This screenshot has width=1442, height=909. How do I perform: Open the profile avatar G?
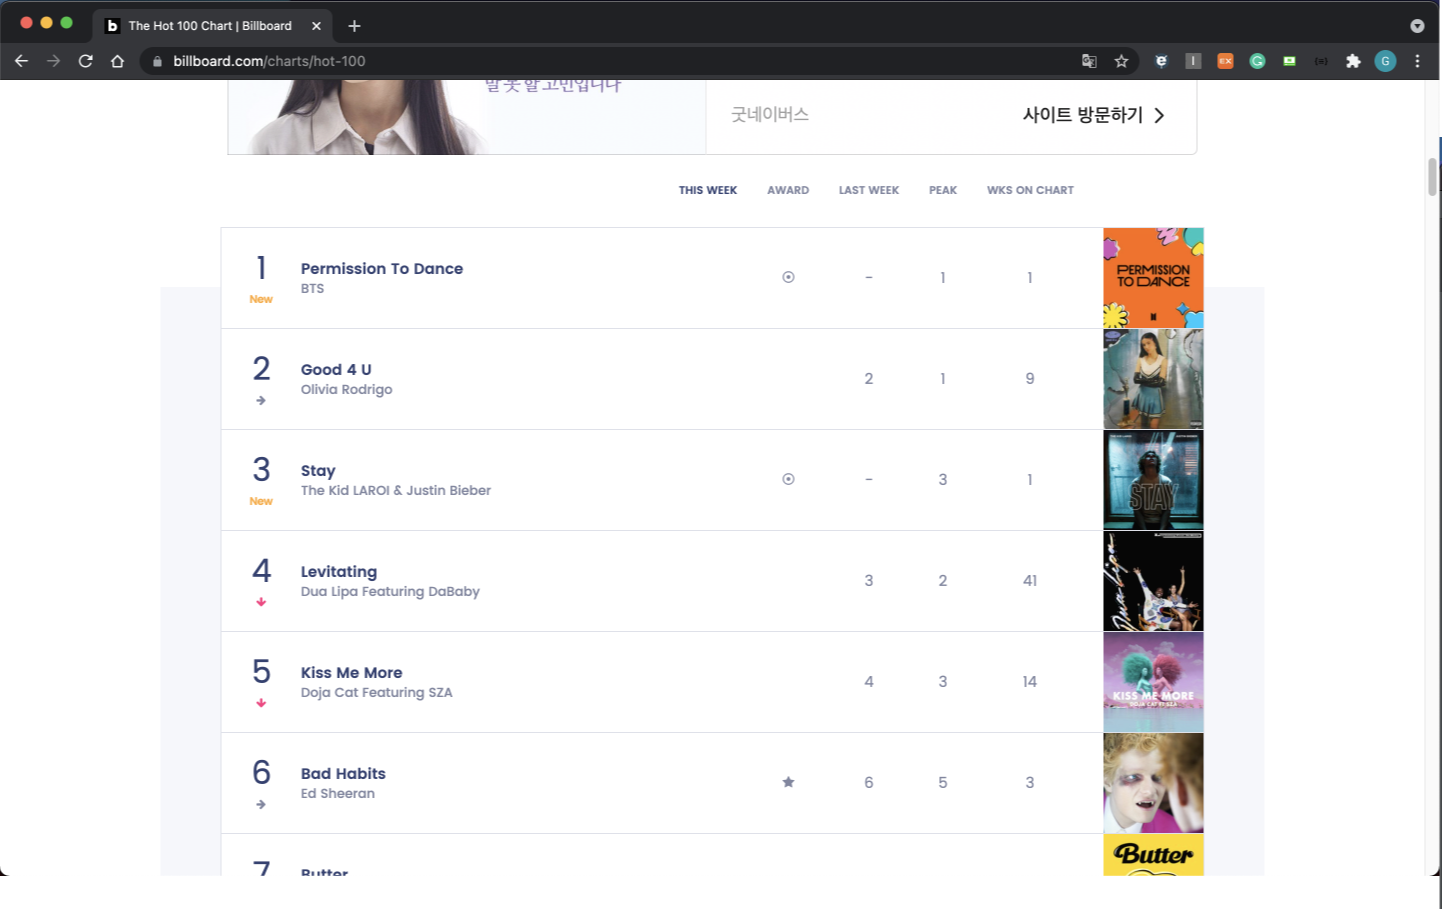(1385, 61)
